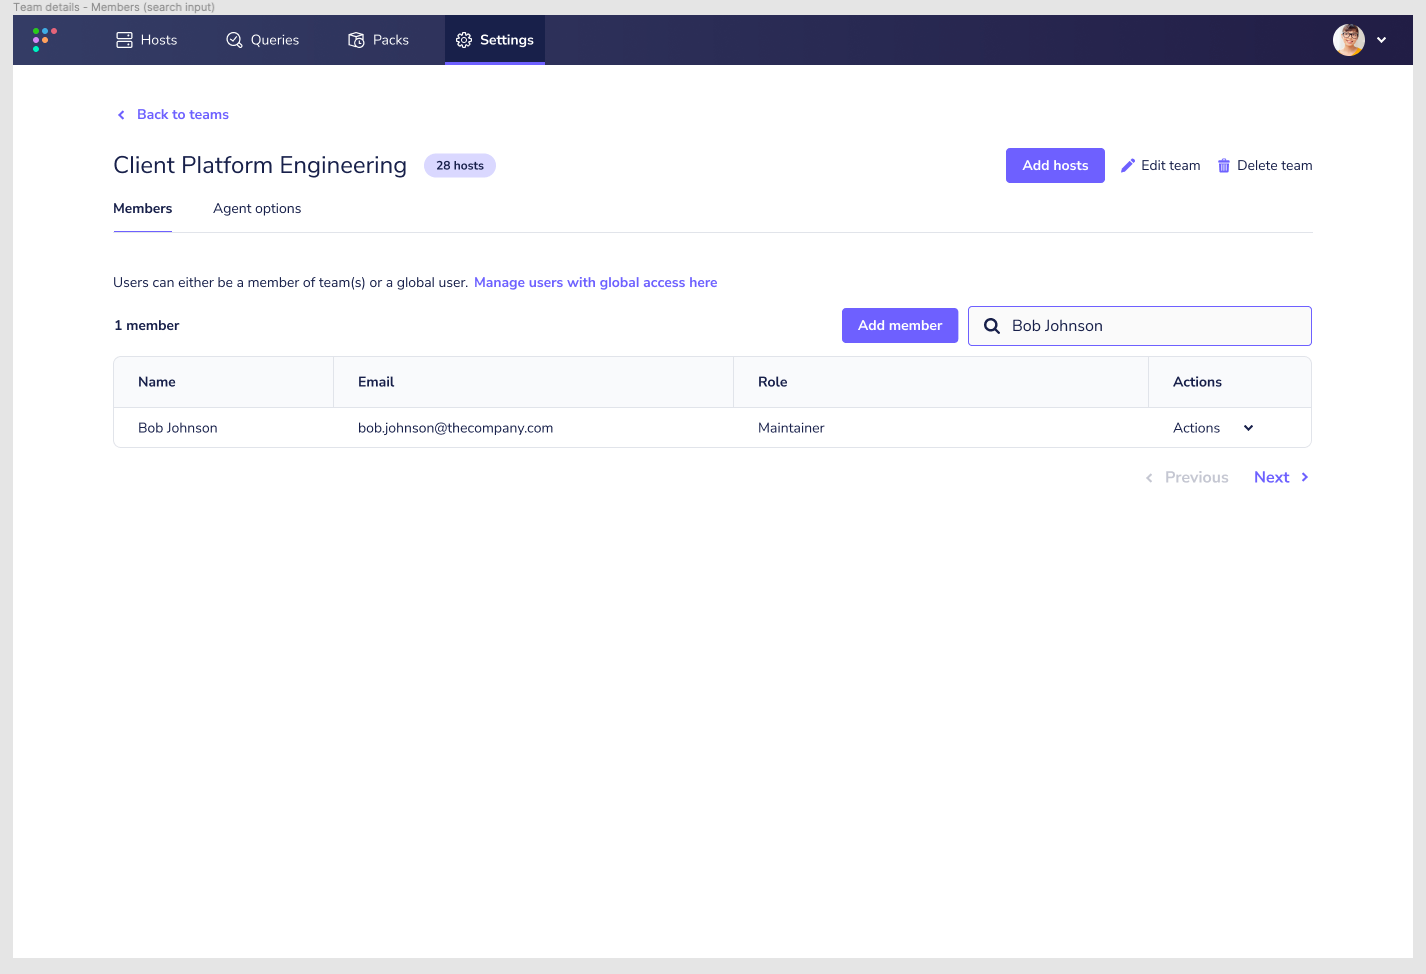Select the Members tab
1426x974 pixels.
pyautogui.click(x=142, y=208)
